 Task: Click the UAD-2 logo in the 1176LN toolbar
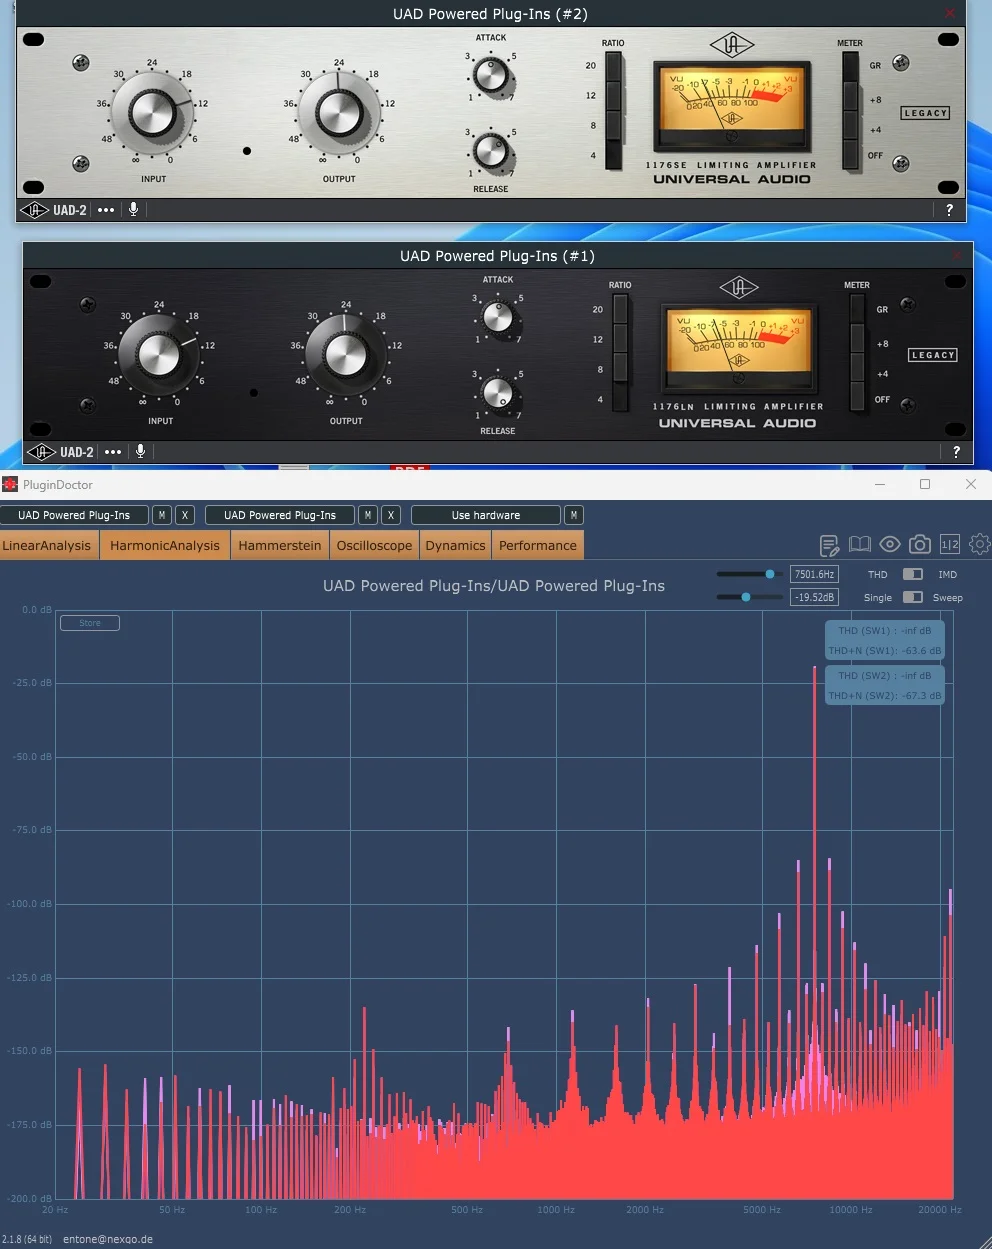62,452
